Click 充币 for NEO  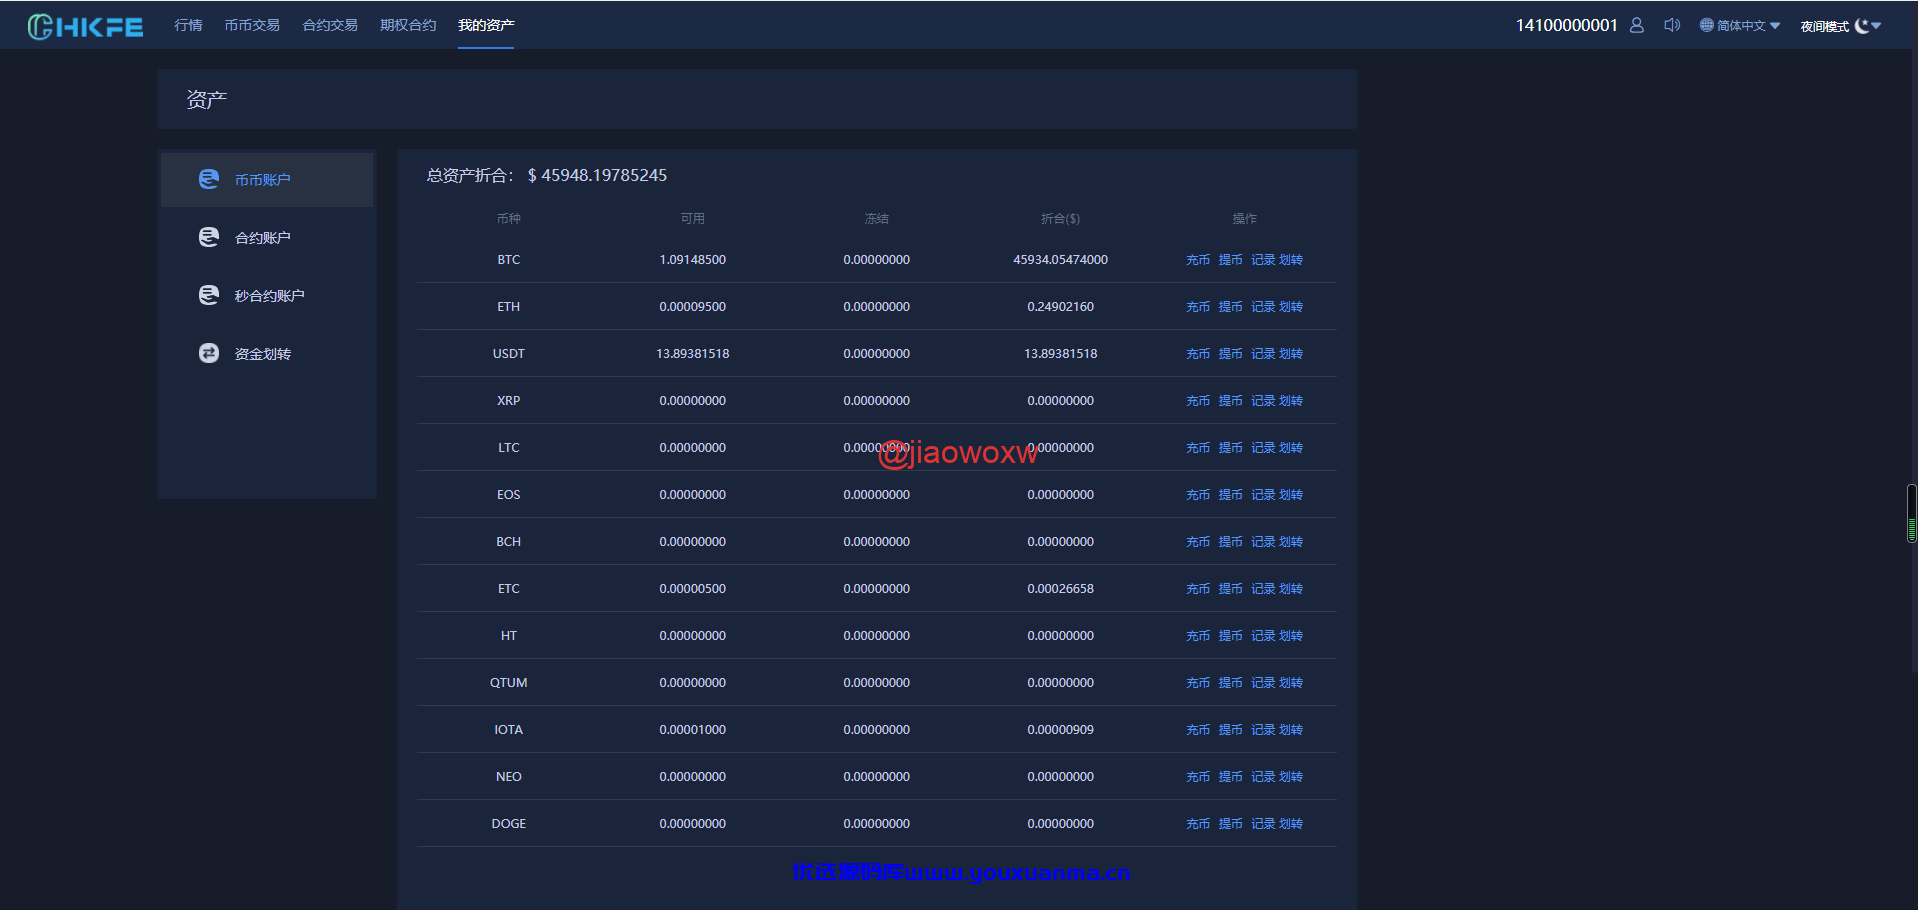tap(1198, 777)
